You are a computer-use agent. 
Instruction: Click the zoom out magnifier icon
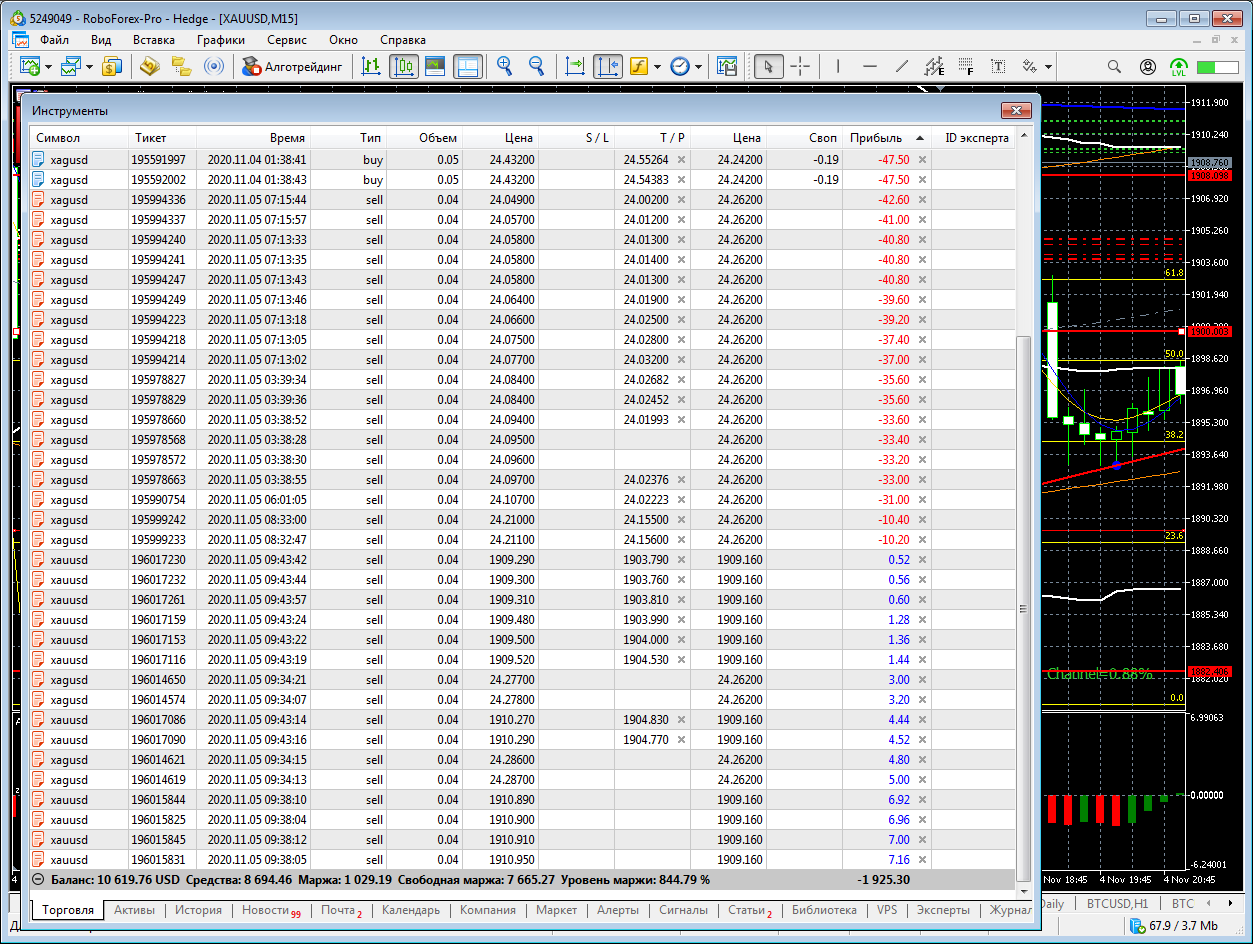coord(537,66)
